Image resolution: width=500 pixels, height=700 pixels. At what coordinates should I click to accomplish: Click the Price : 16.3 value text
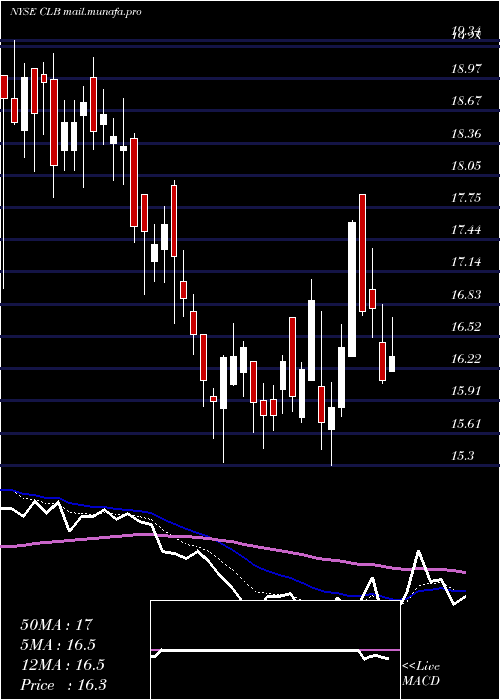click(x=63, y=685)
